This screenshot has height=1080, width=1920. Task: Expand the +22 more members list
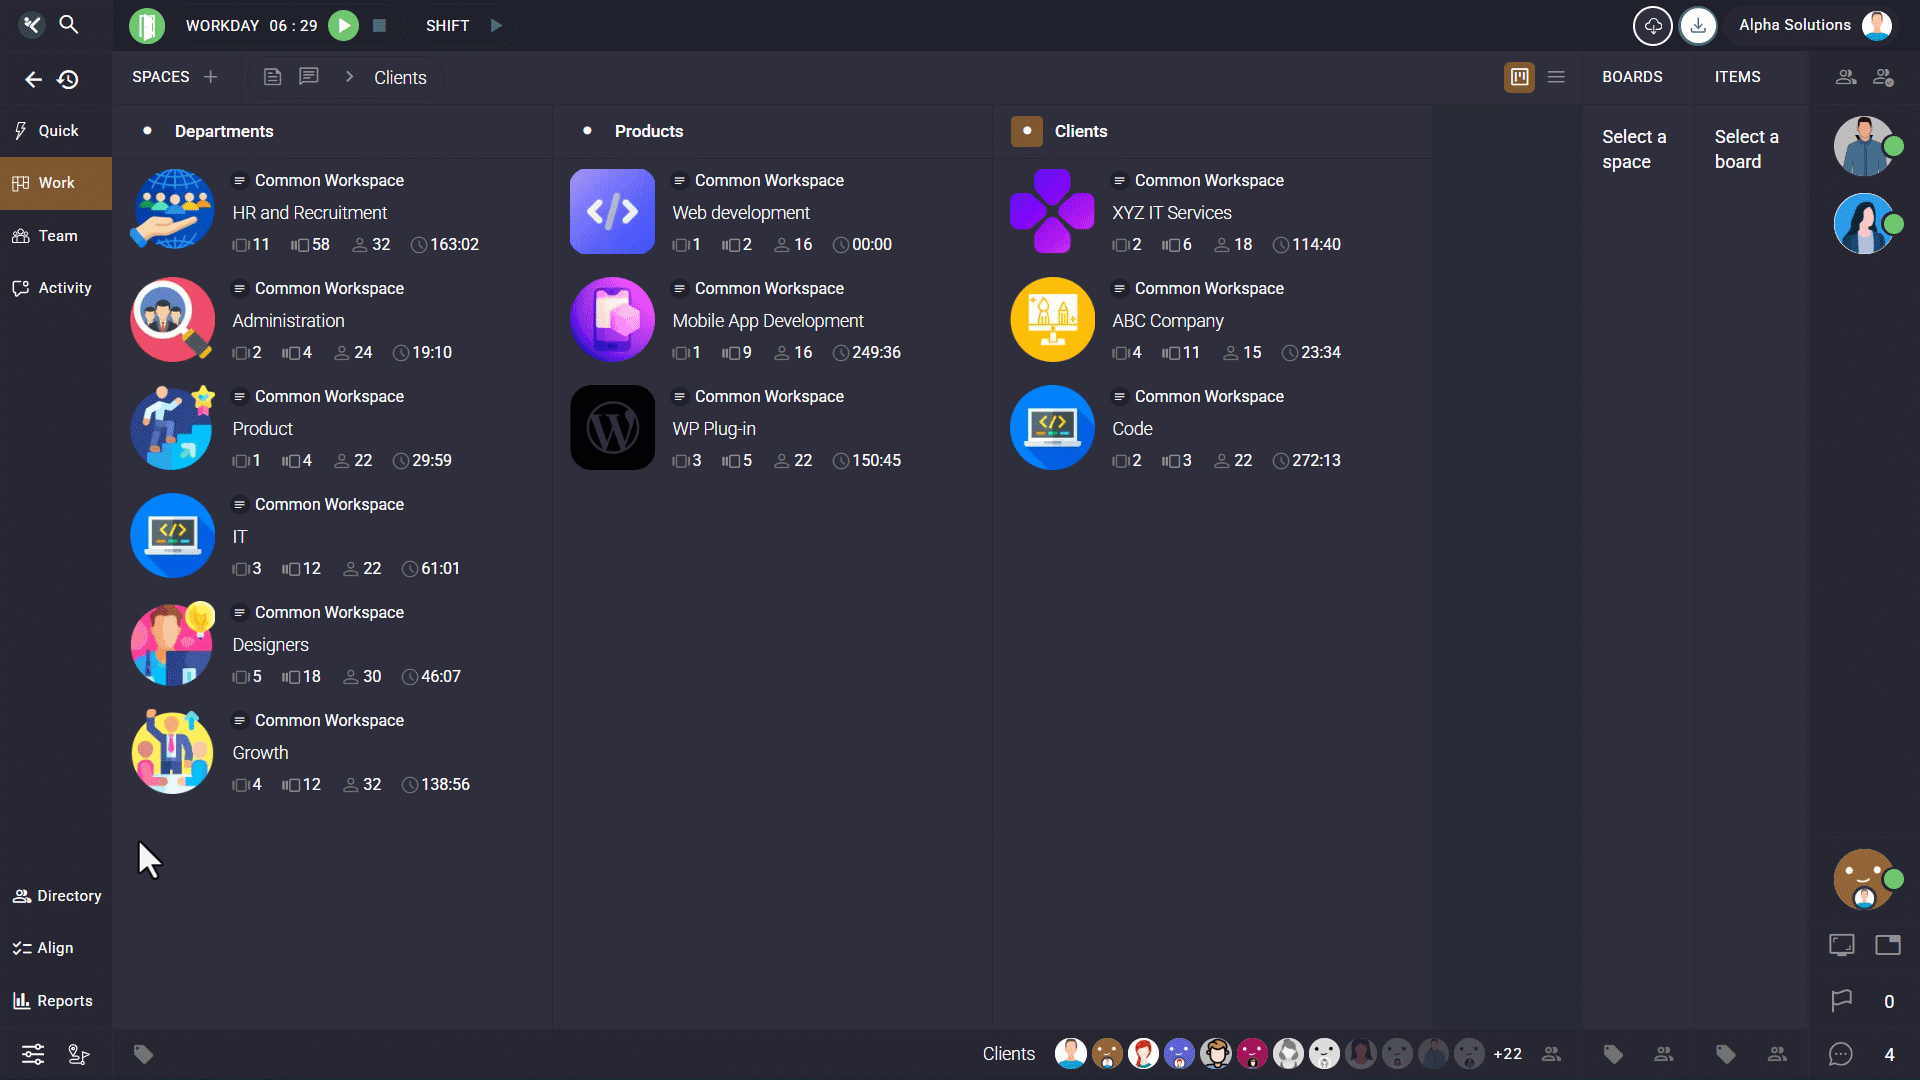pyautogui.click(x=1507, y=1054)
